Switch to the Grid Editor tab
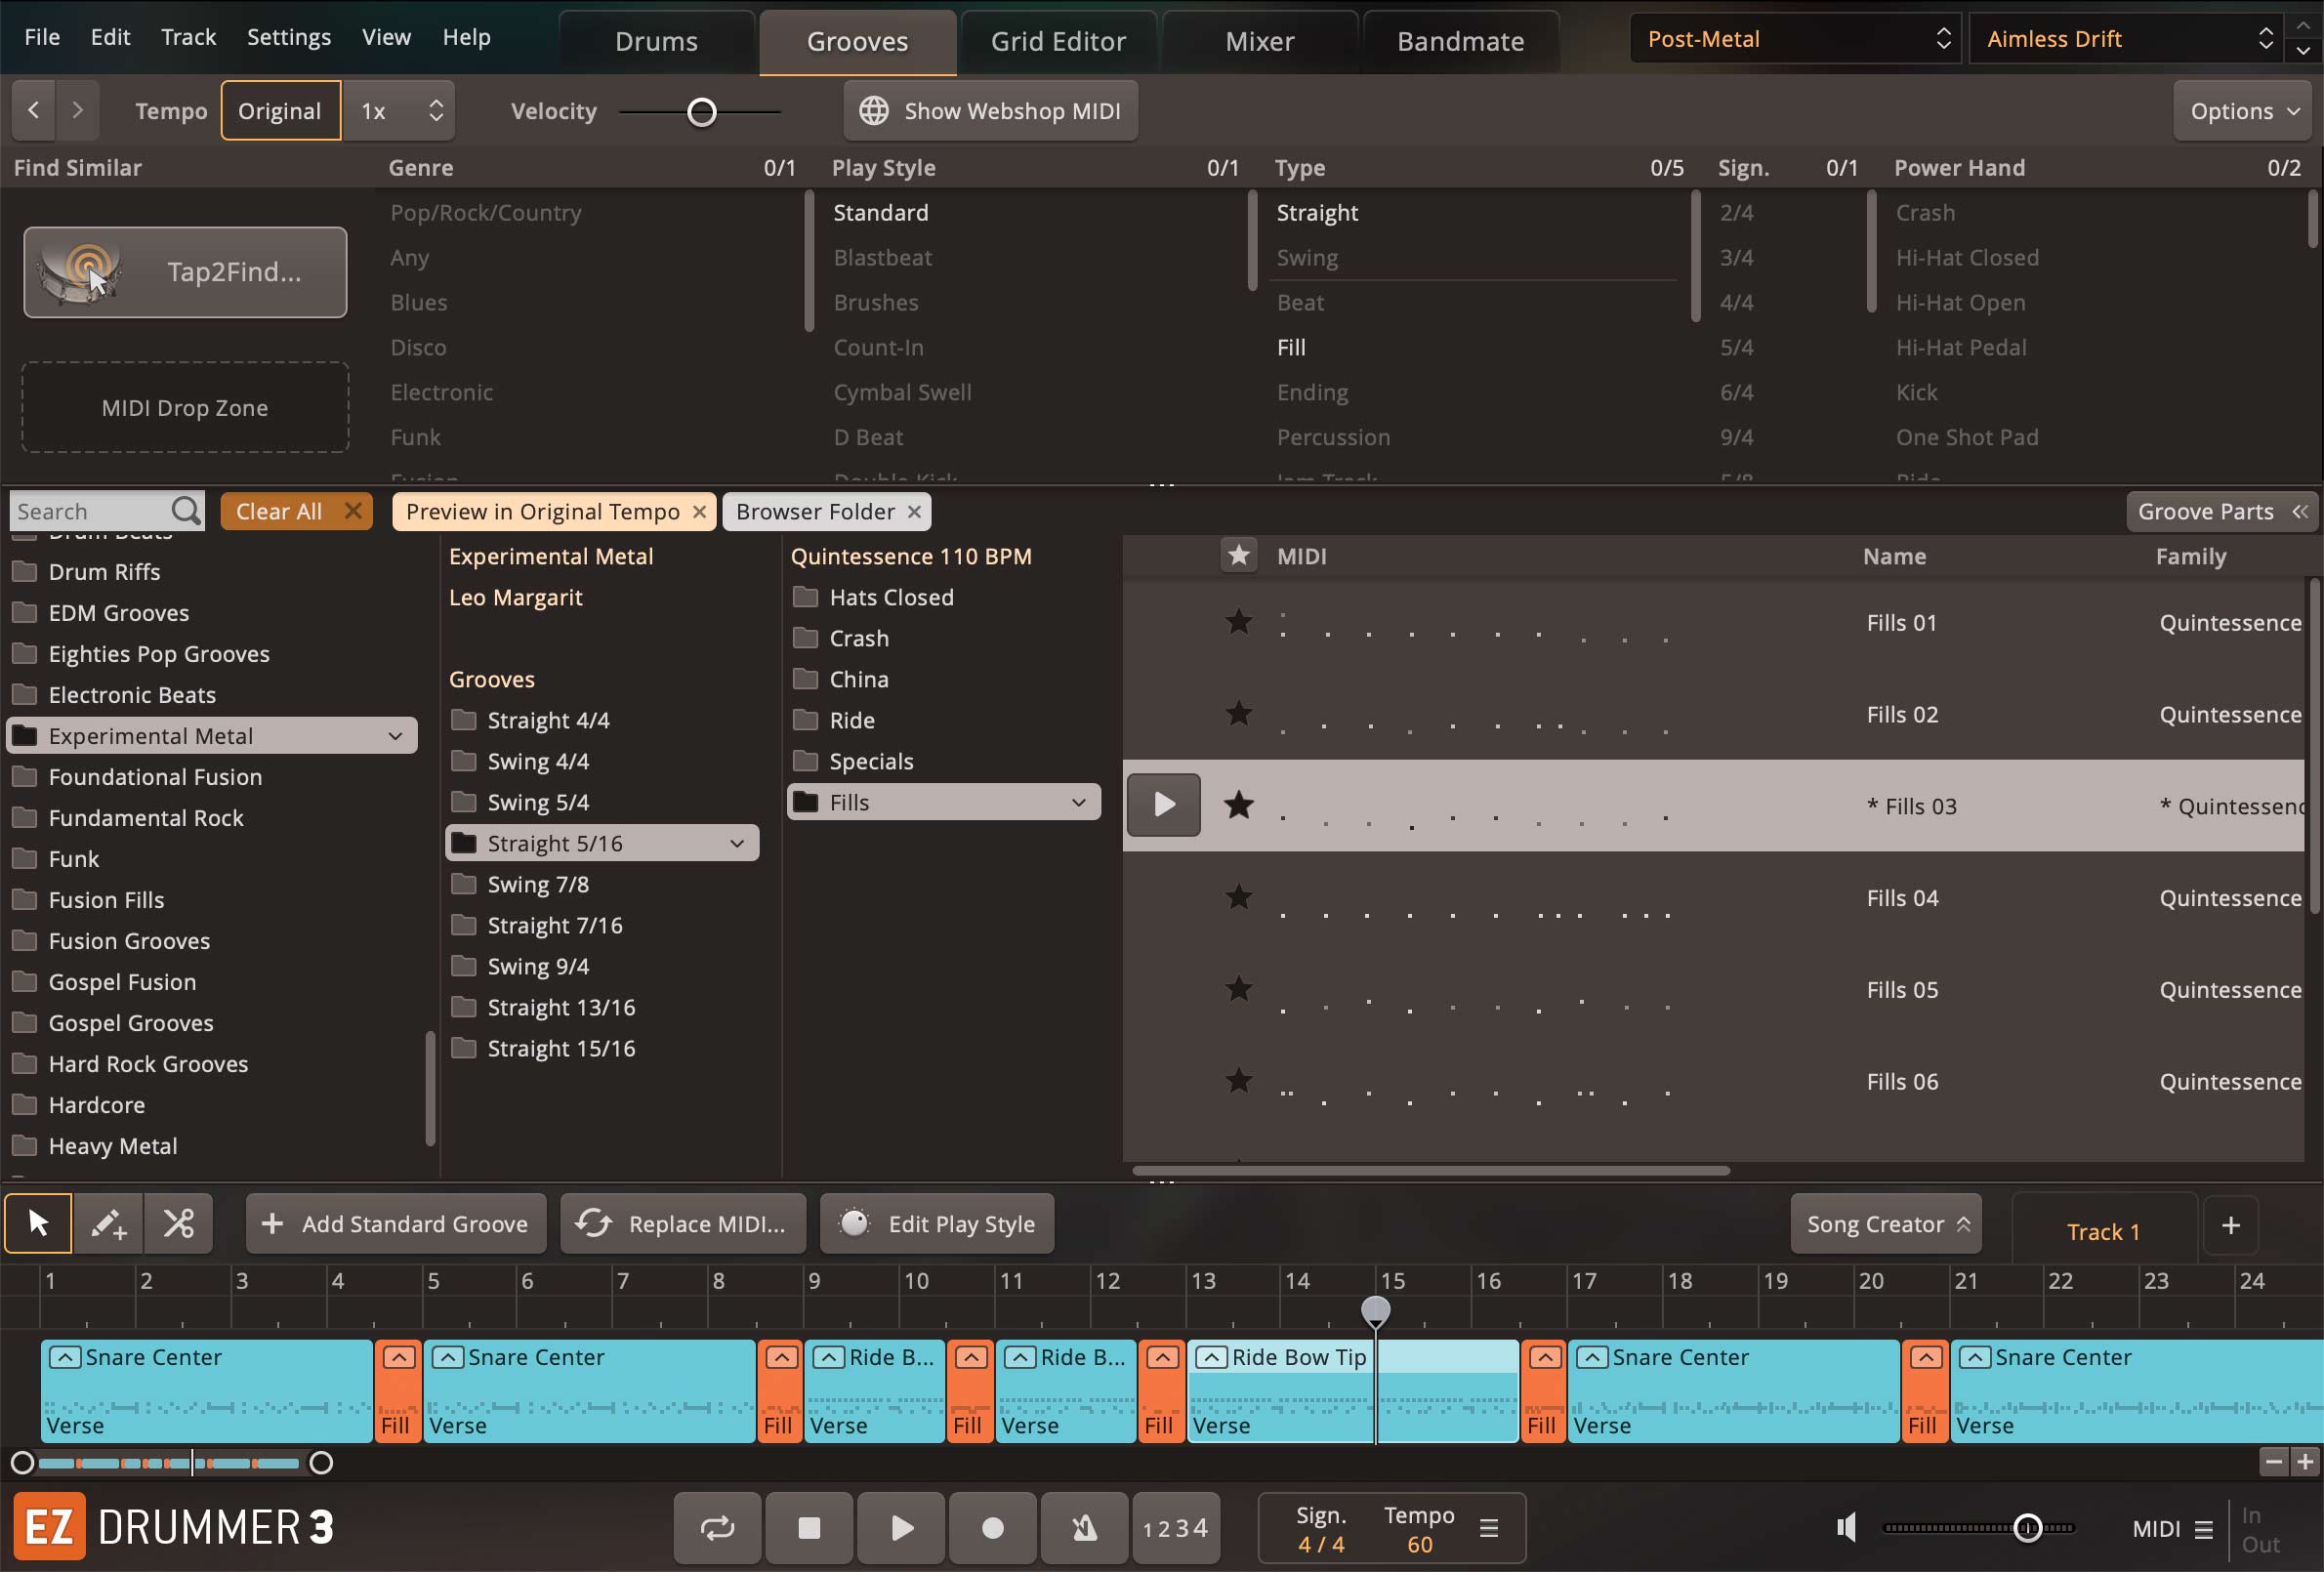Image resolution: width=2324 pixels, height=1572 pixels. 1058,41
